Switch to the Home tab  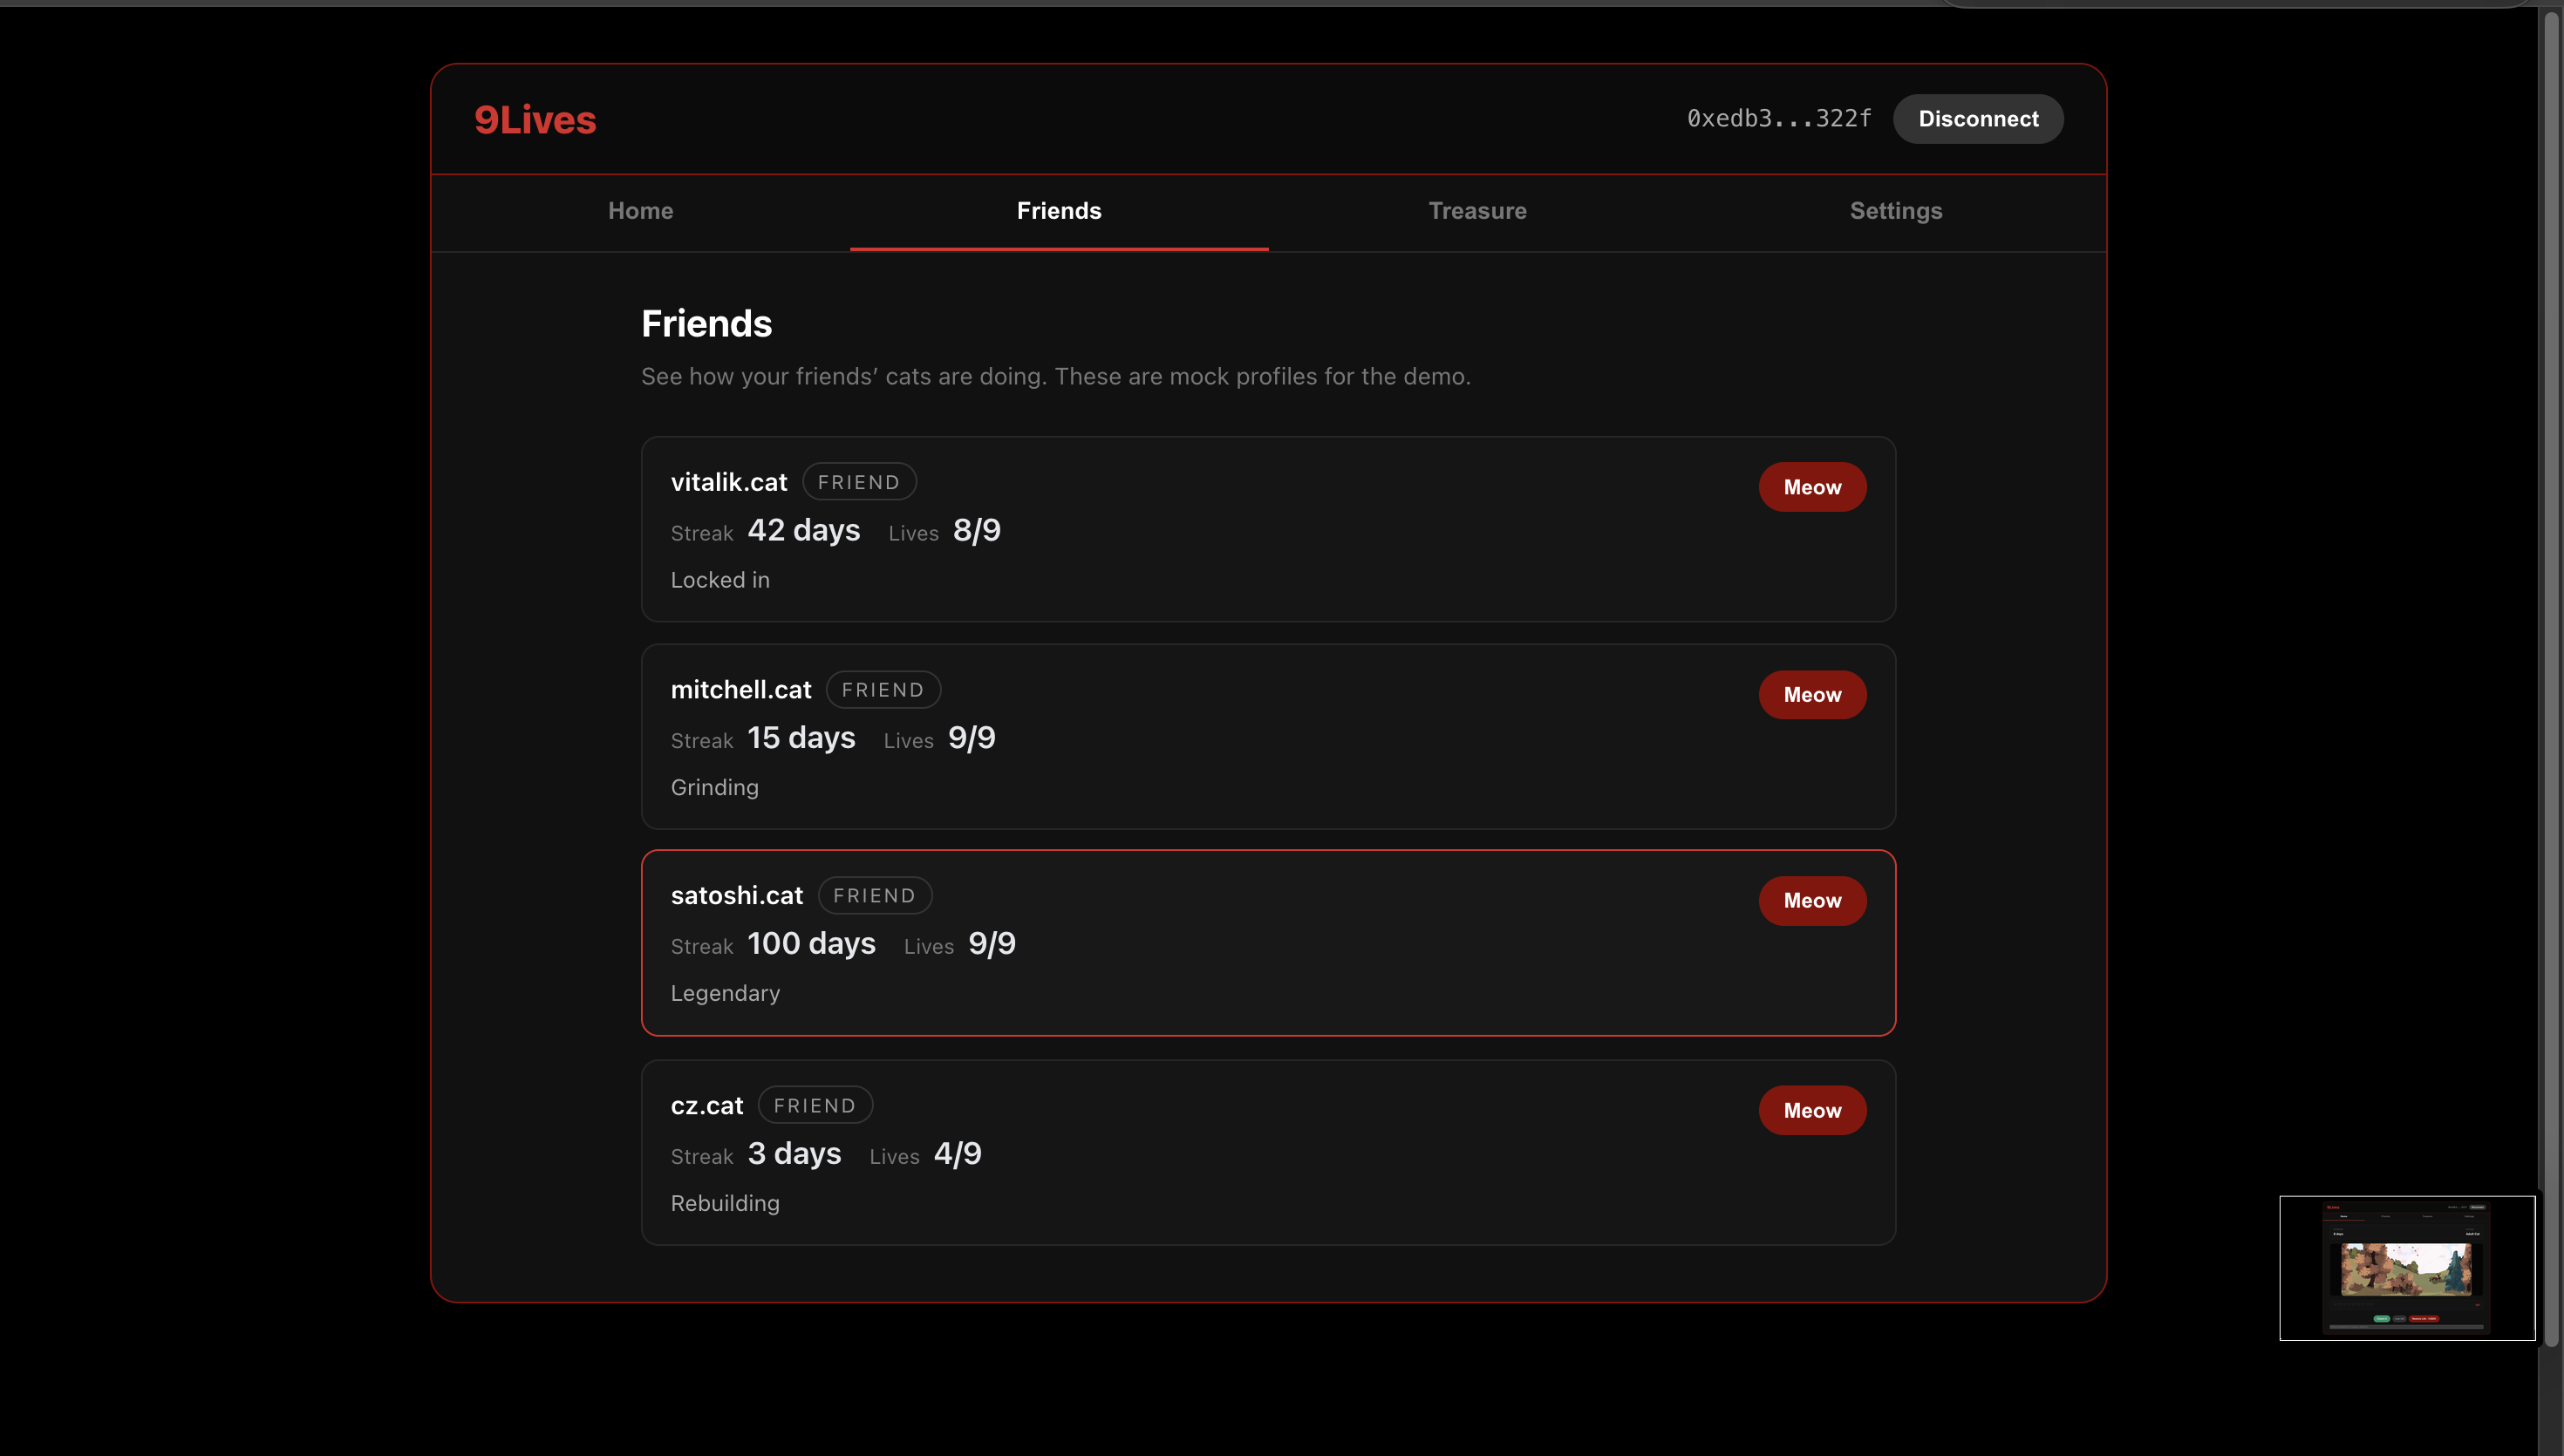coord(640,211)
